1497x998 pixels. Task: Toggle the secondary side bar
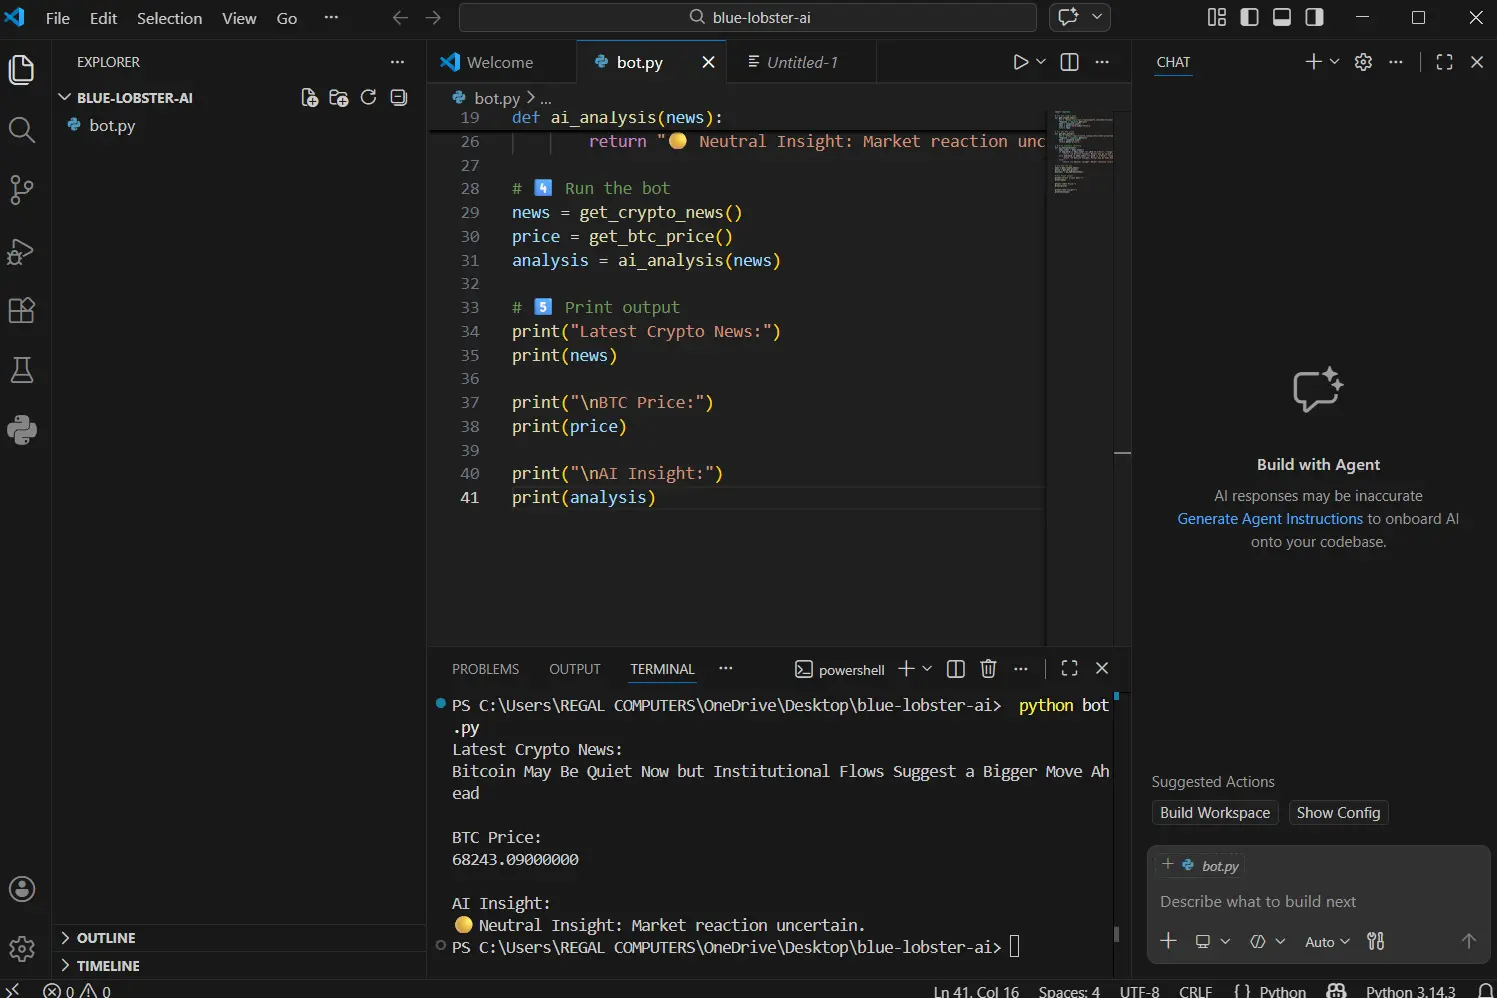[1314, 17]
